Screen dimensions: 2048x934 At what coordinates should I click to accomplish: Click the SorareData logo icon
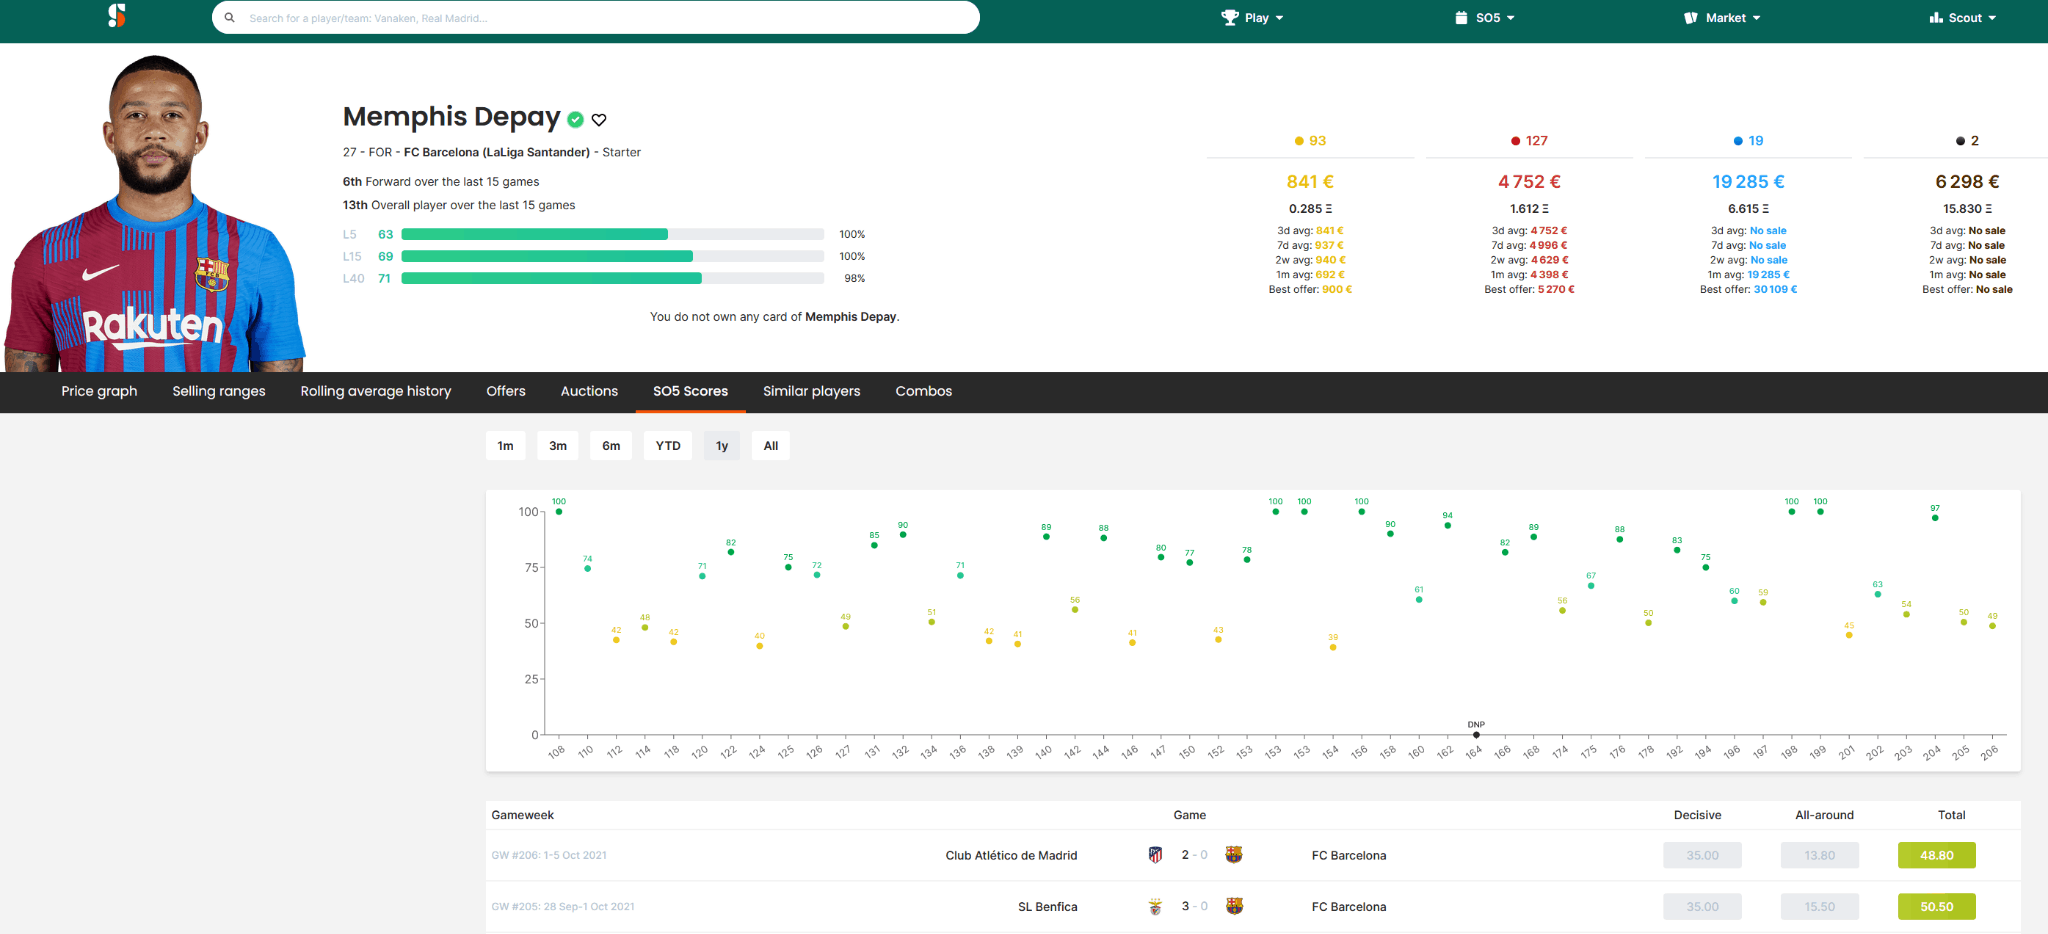point(117,16)
